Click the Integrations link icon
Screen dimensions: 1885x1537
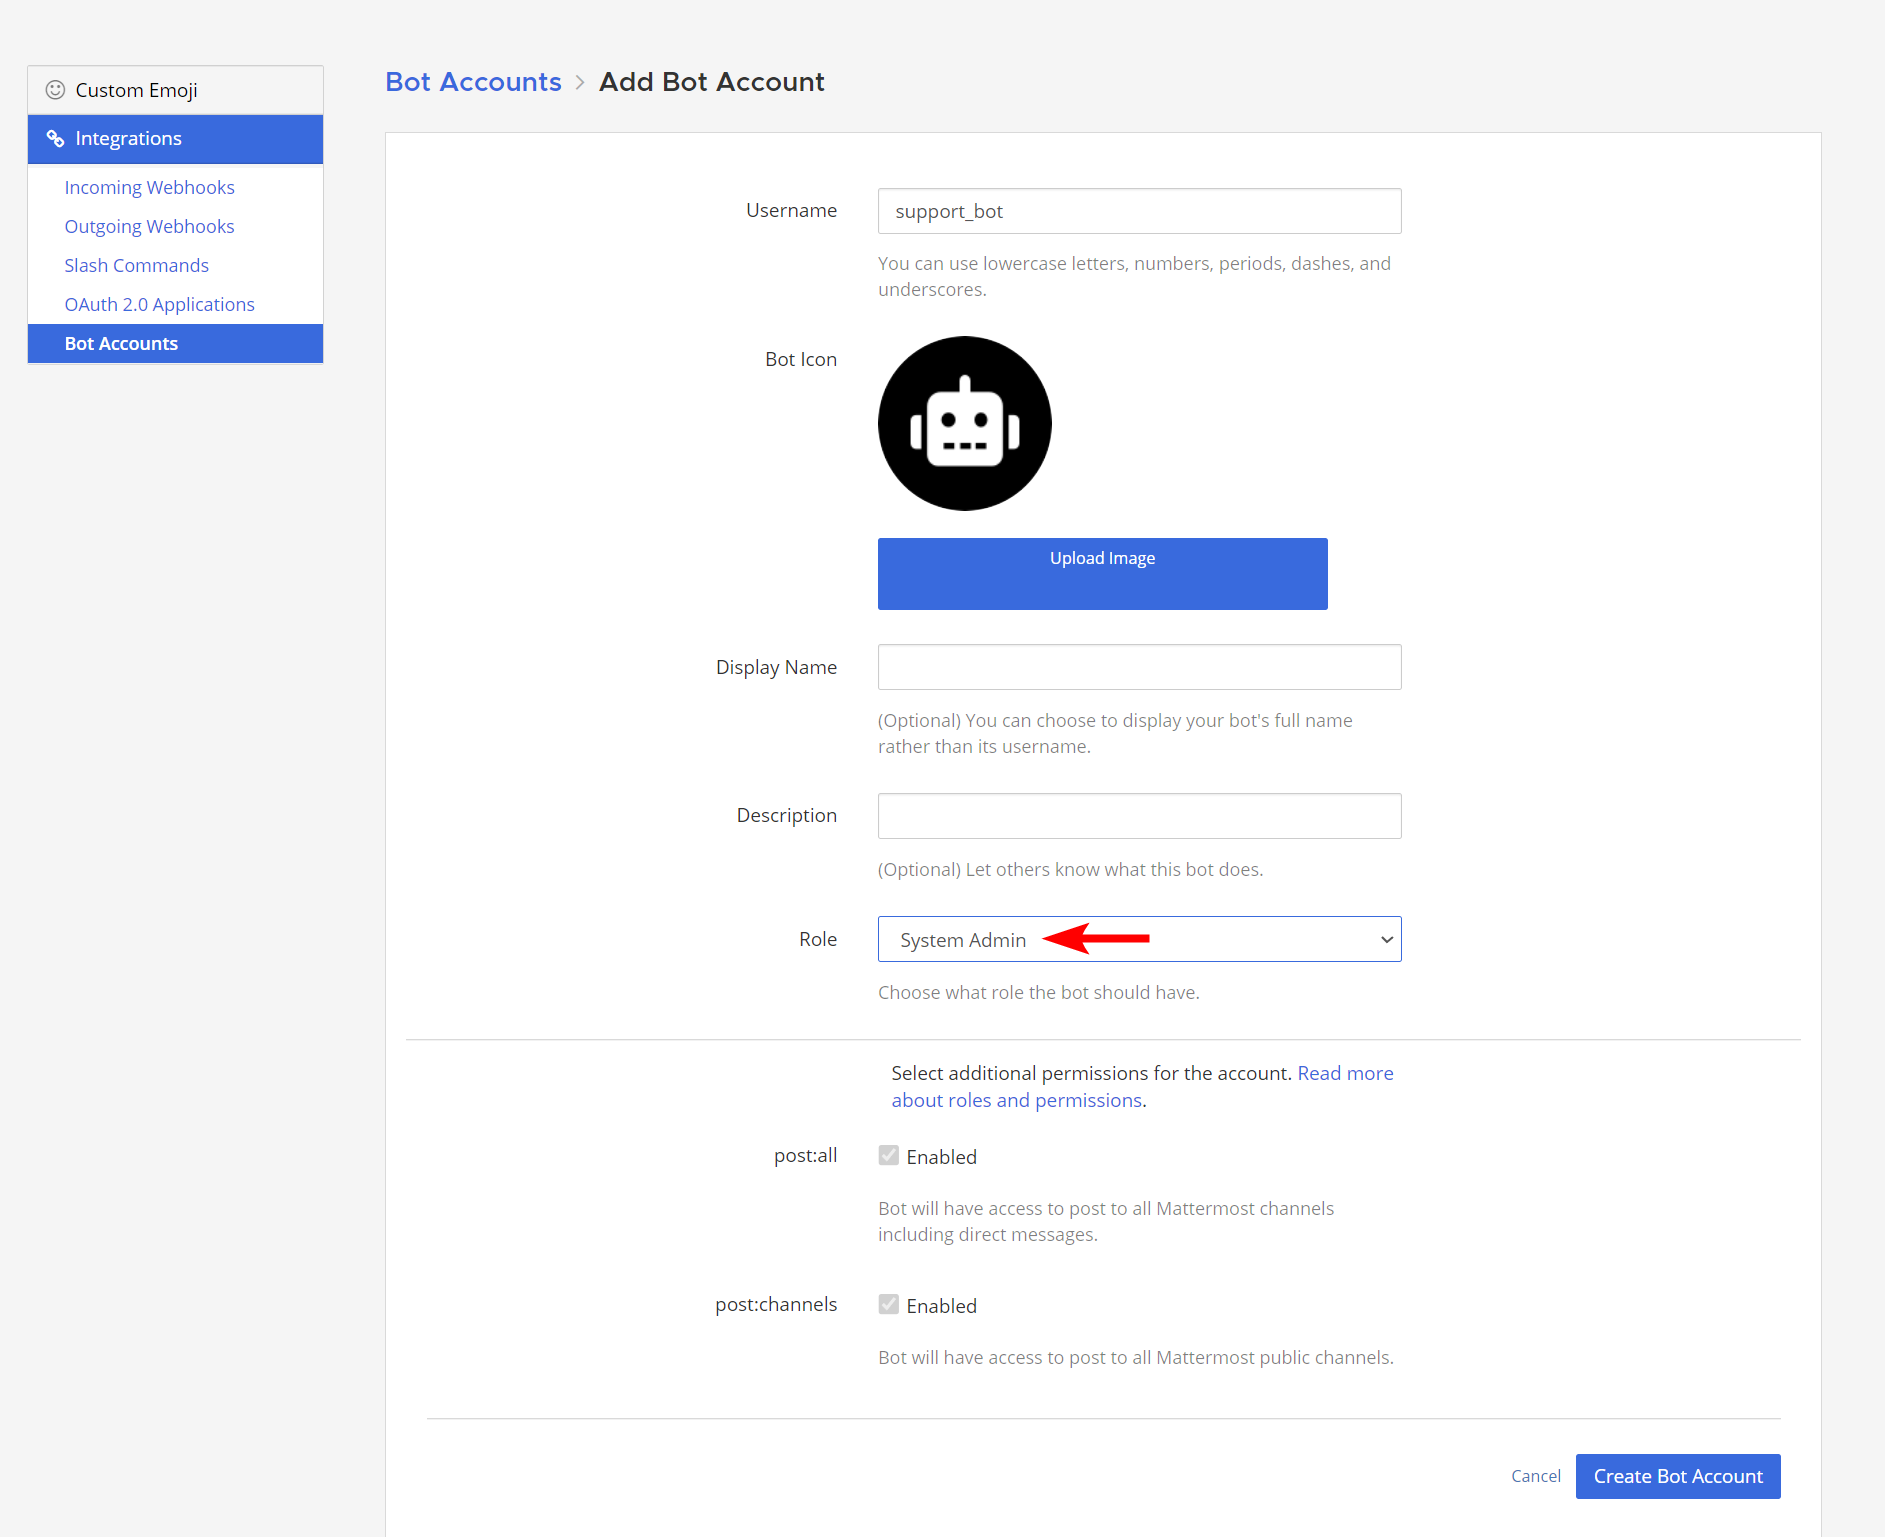click(x=55, y=139)
